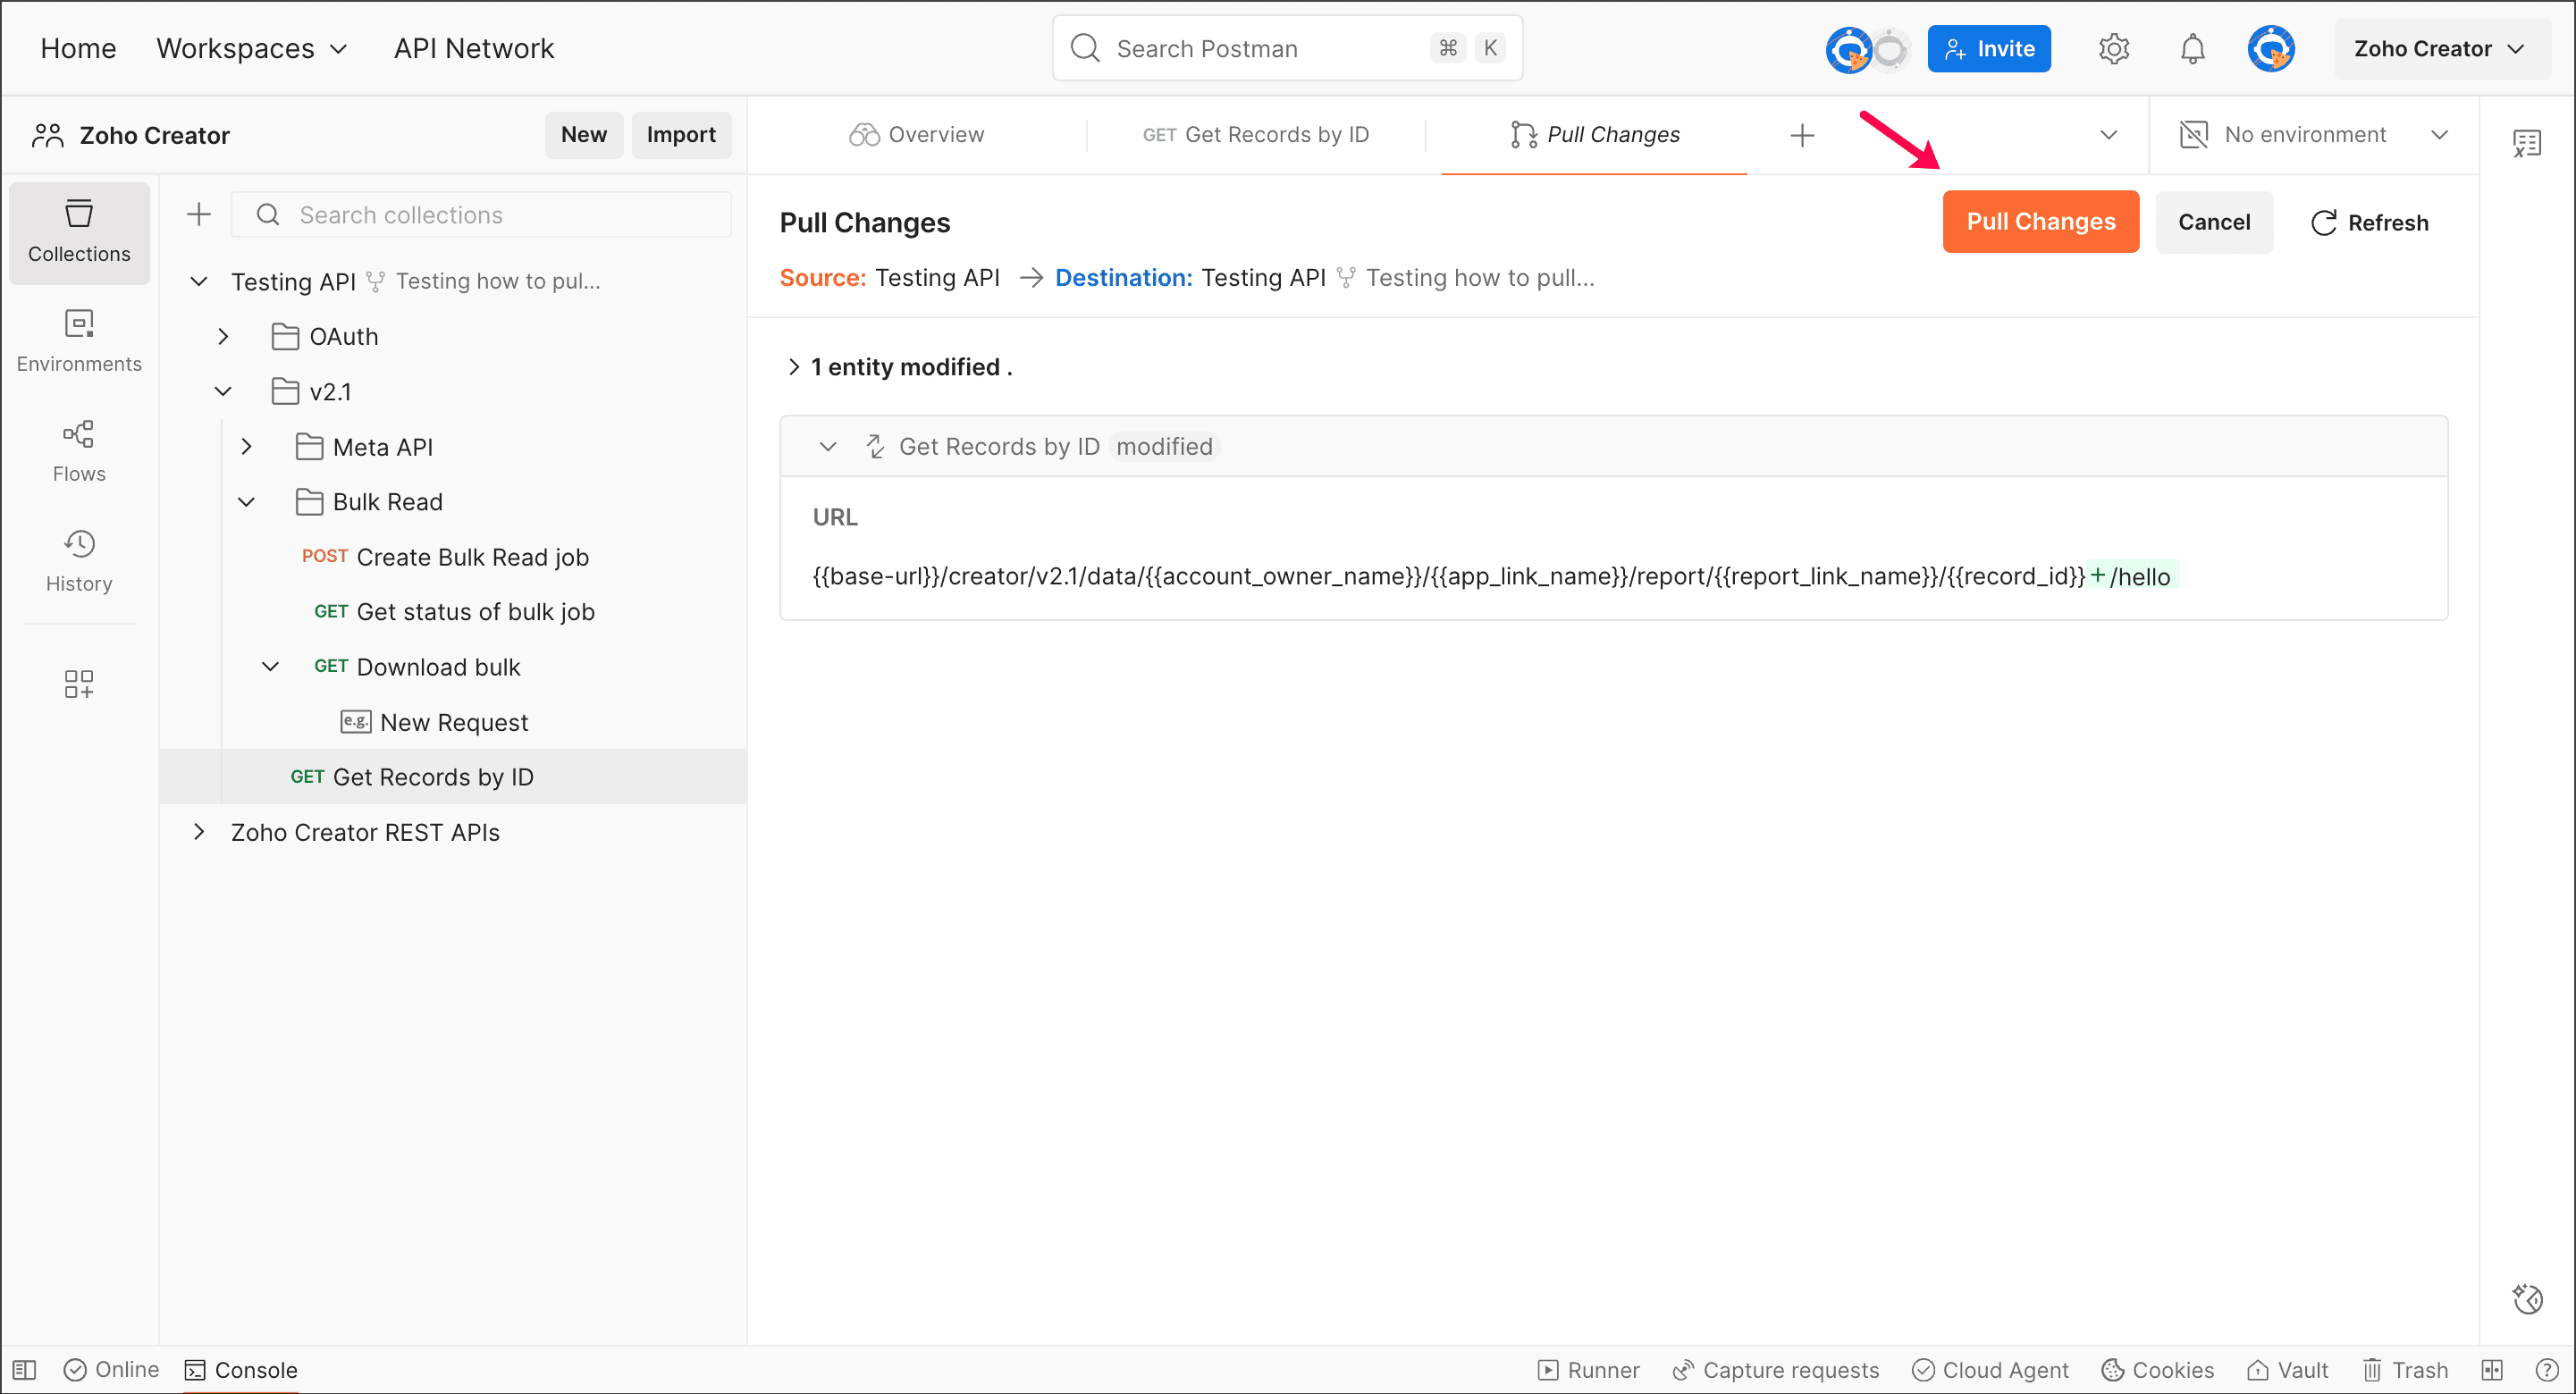Expand the OAuth folder

(x=223, y=337)
